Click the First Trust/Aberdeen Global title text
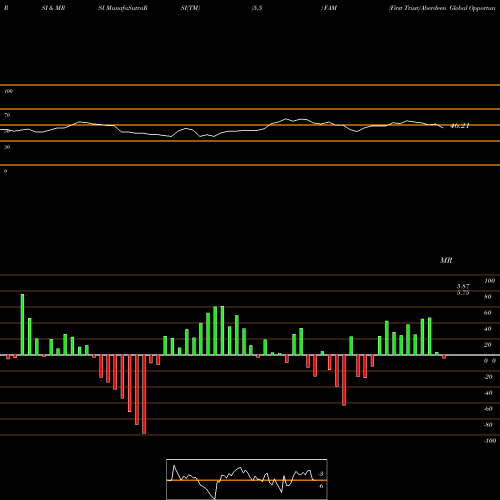The height and width of the screenshot is (500, 500). 442,8
